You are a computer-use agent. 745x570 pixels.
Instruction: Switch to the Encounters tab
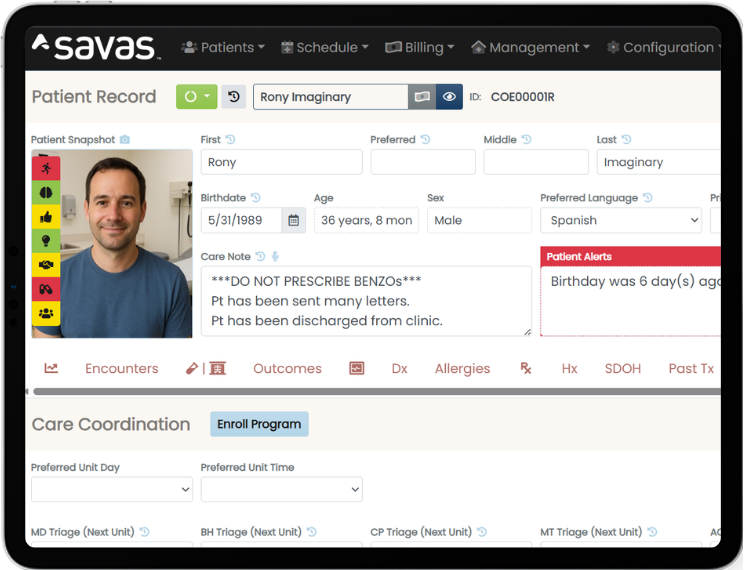coord(122,369)
